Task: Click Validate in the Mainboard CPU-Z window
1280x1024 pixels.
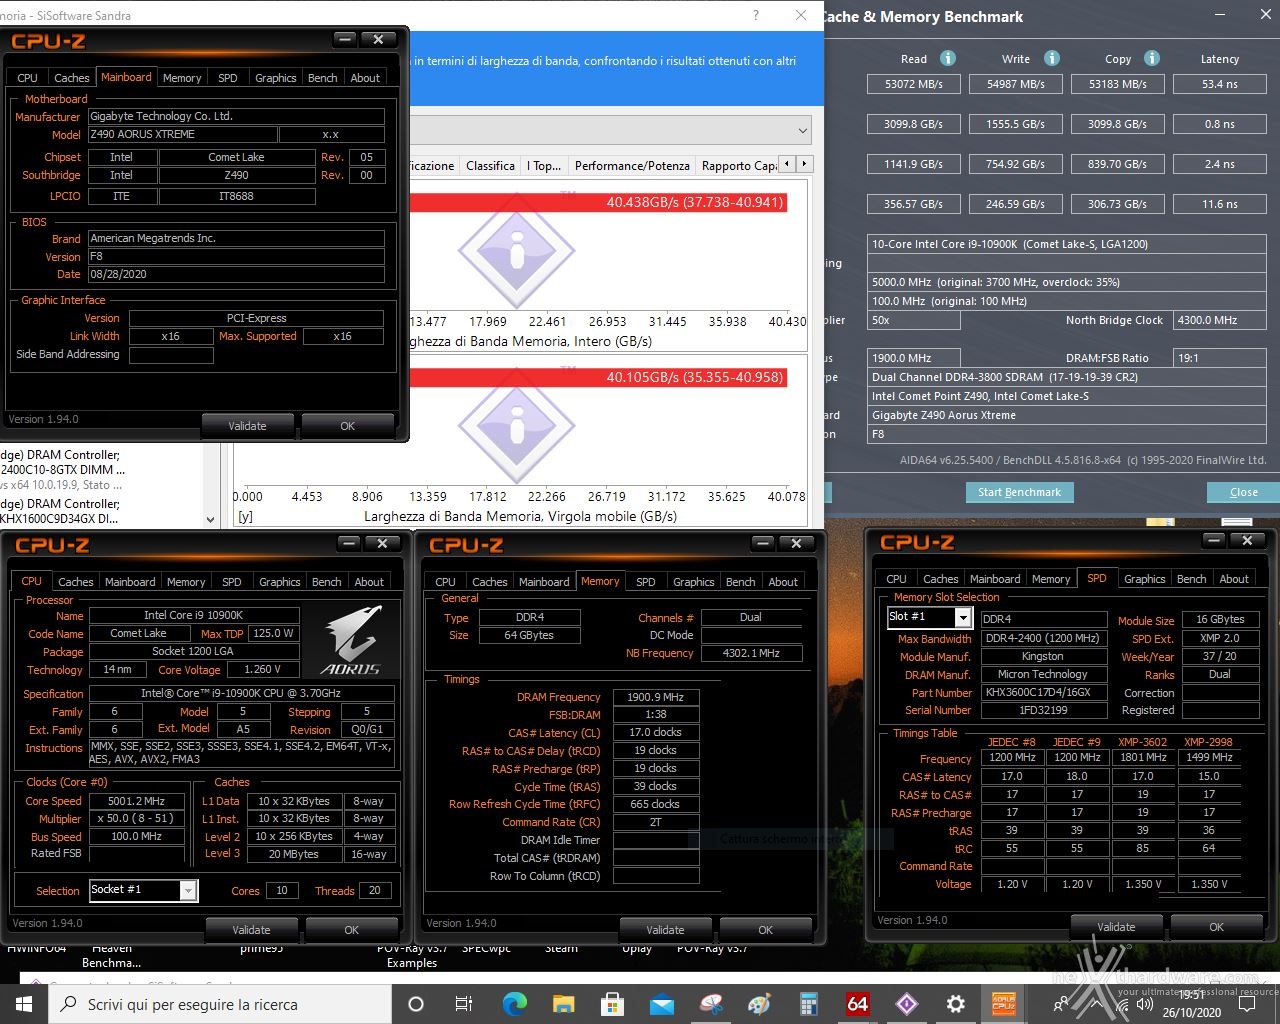Action: (247, 426)
